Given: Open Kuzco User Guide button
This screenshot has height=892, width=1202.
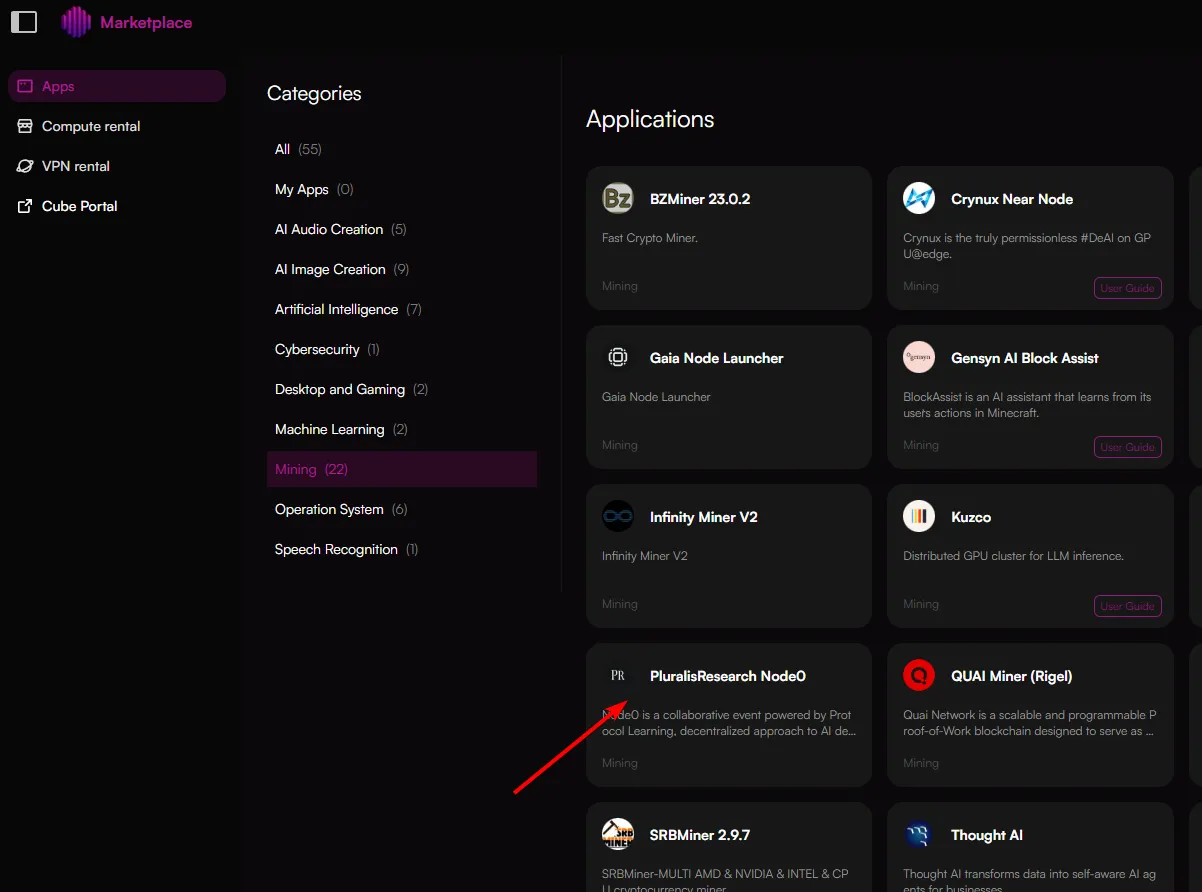Looking at the screenshot, I should [x=1128, y=606].
